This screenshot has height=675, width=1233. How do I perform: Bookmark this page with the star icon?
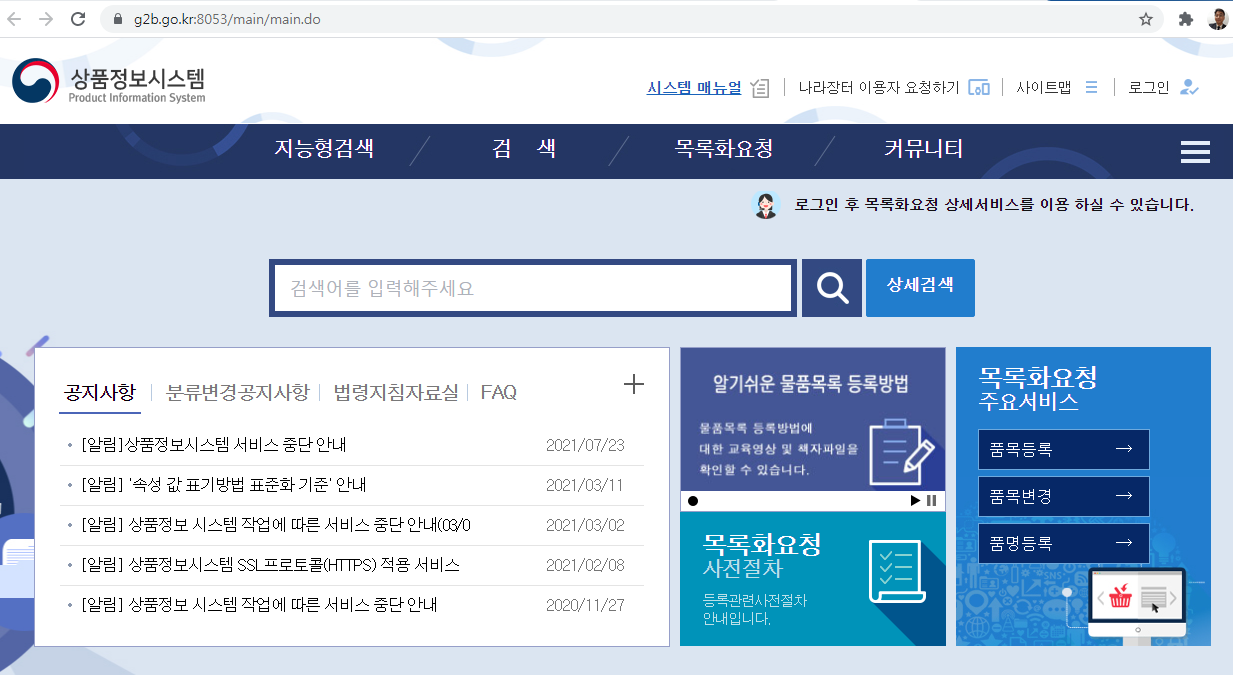(x=1146, y=19)
